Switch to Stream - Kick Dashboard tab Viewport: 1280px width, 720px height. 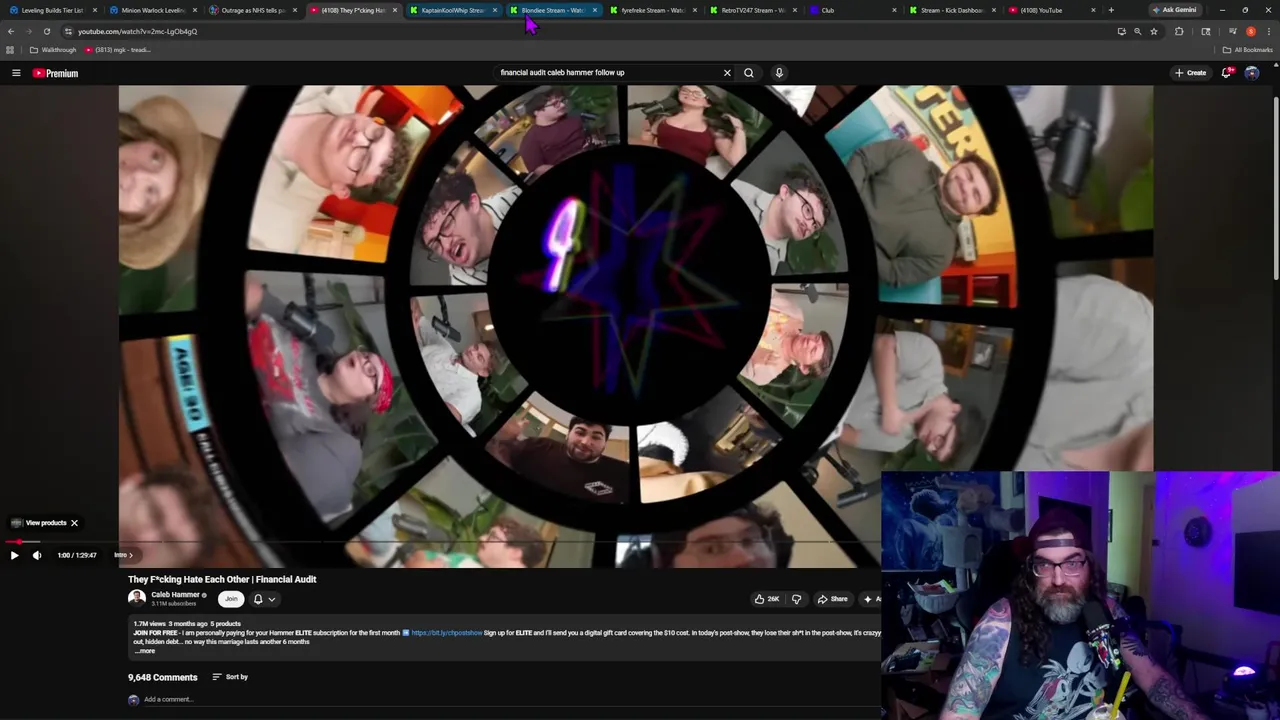[952, 10]
